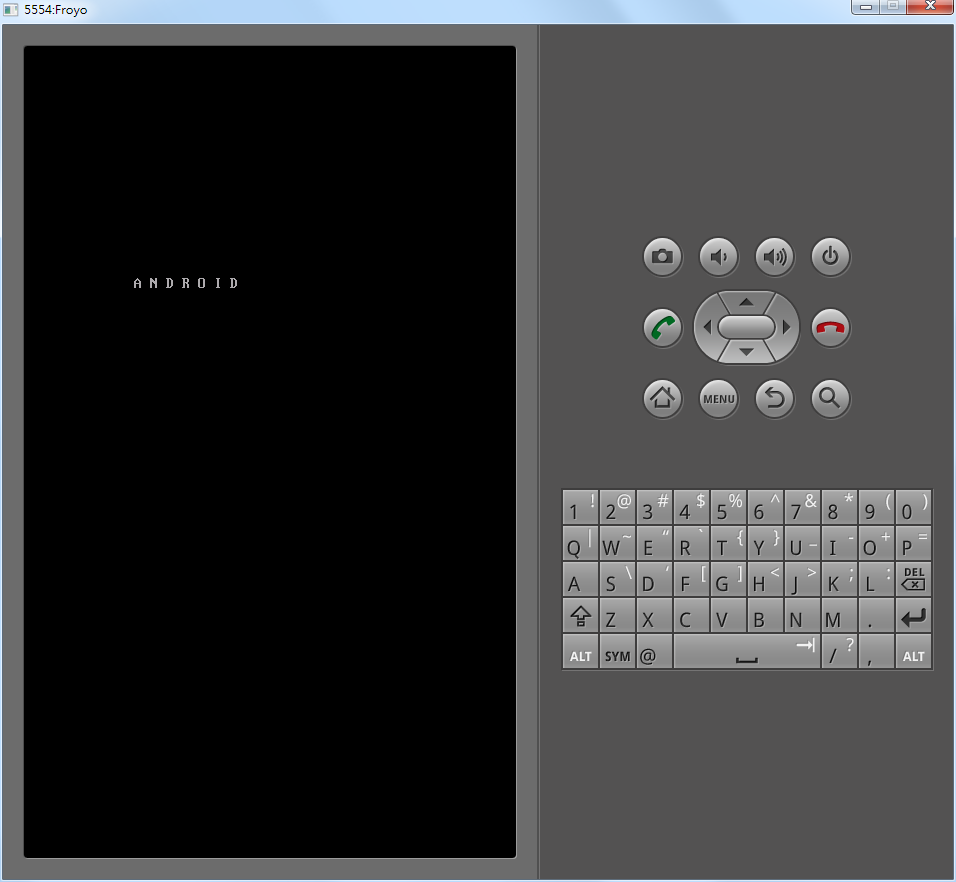Tap the Shift arrow key

point(580,616)
